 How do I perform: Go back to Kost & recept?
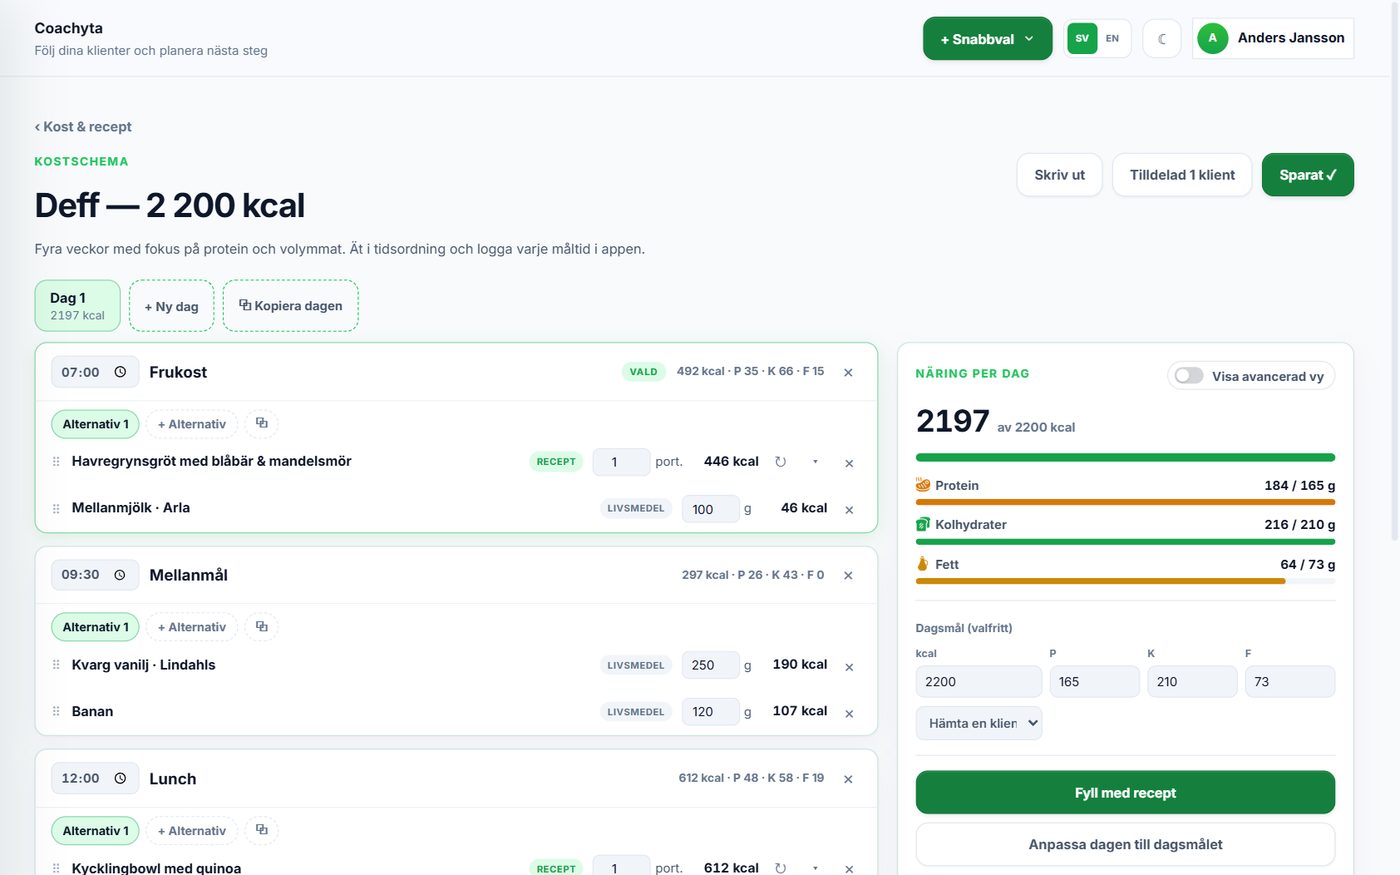pos(83,127)
